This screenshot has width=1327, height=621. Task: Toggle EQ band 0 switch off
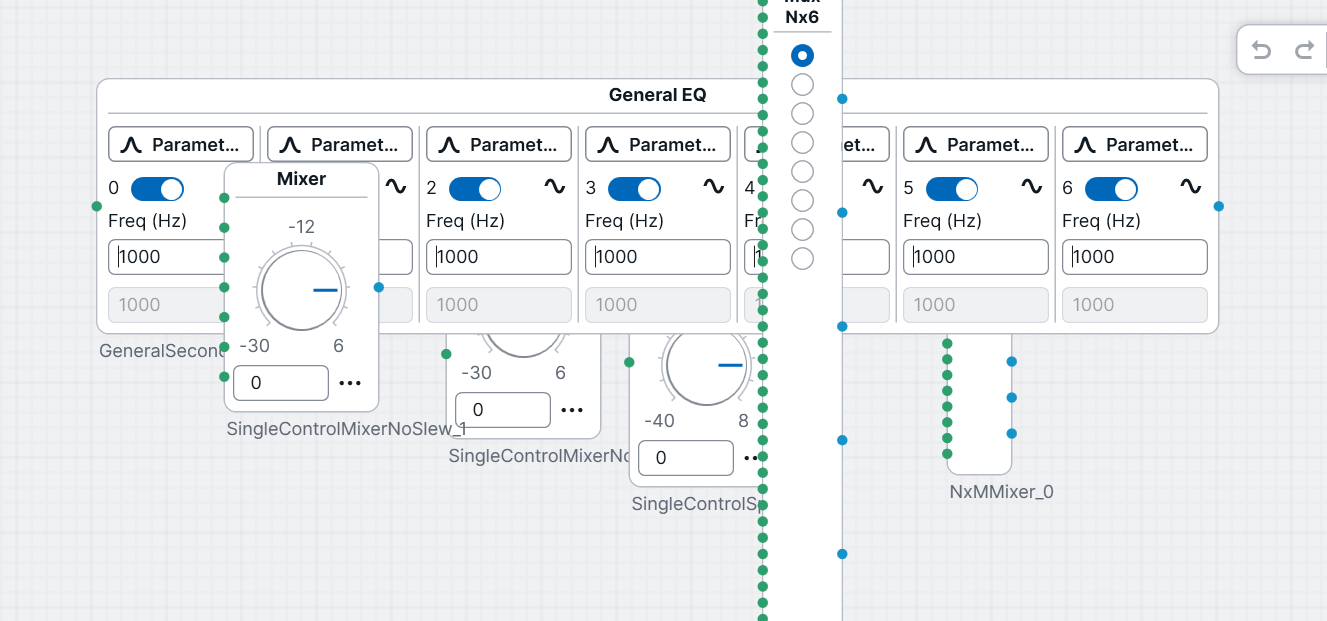(157, 189)
